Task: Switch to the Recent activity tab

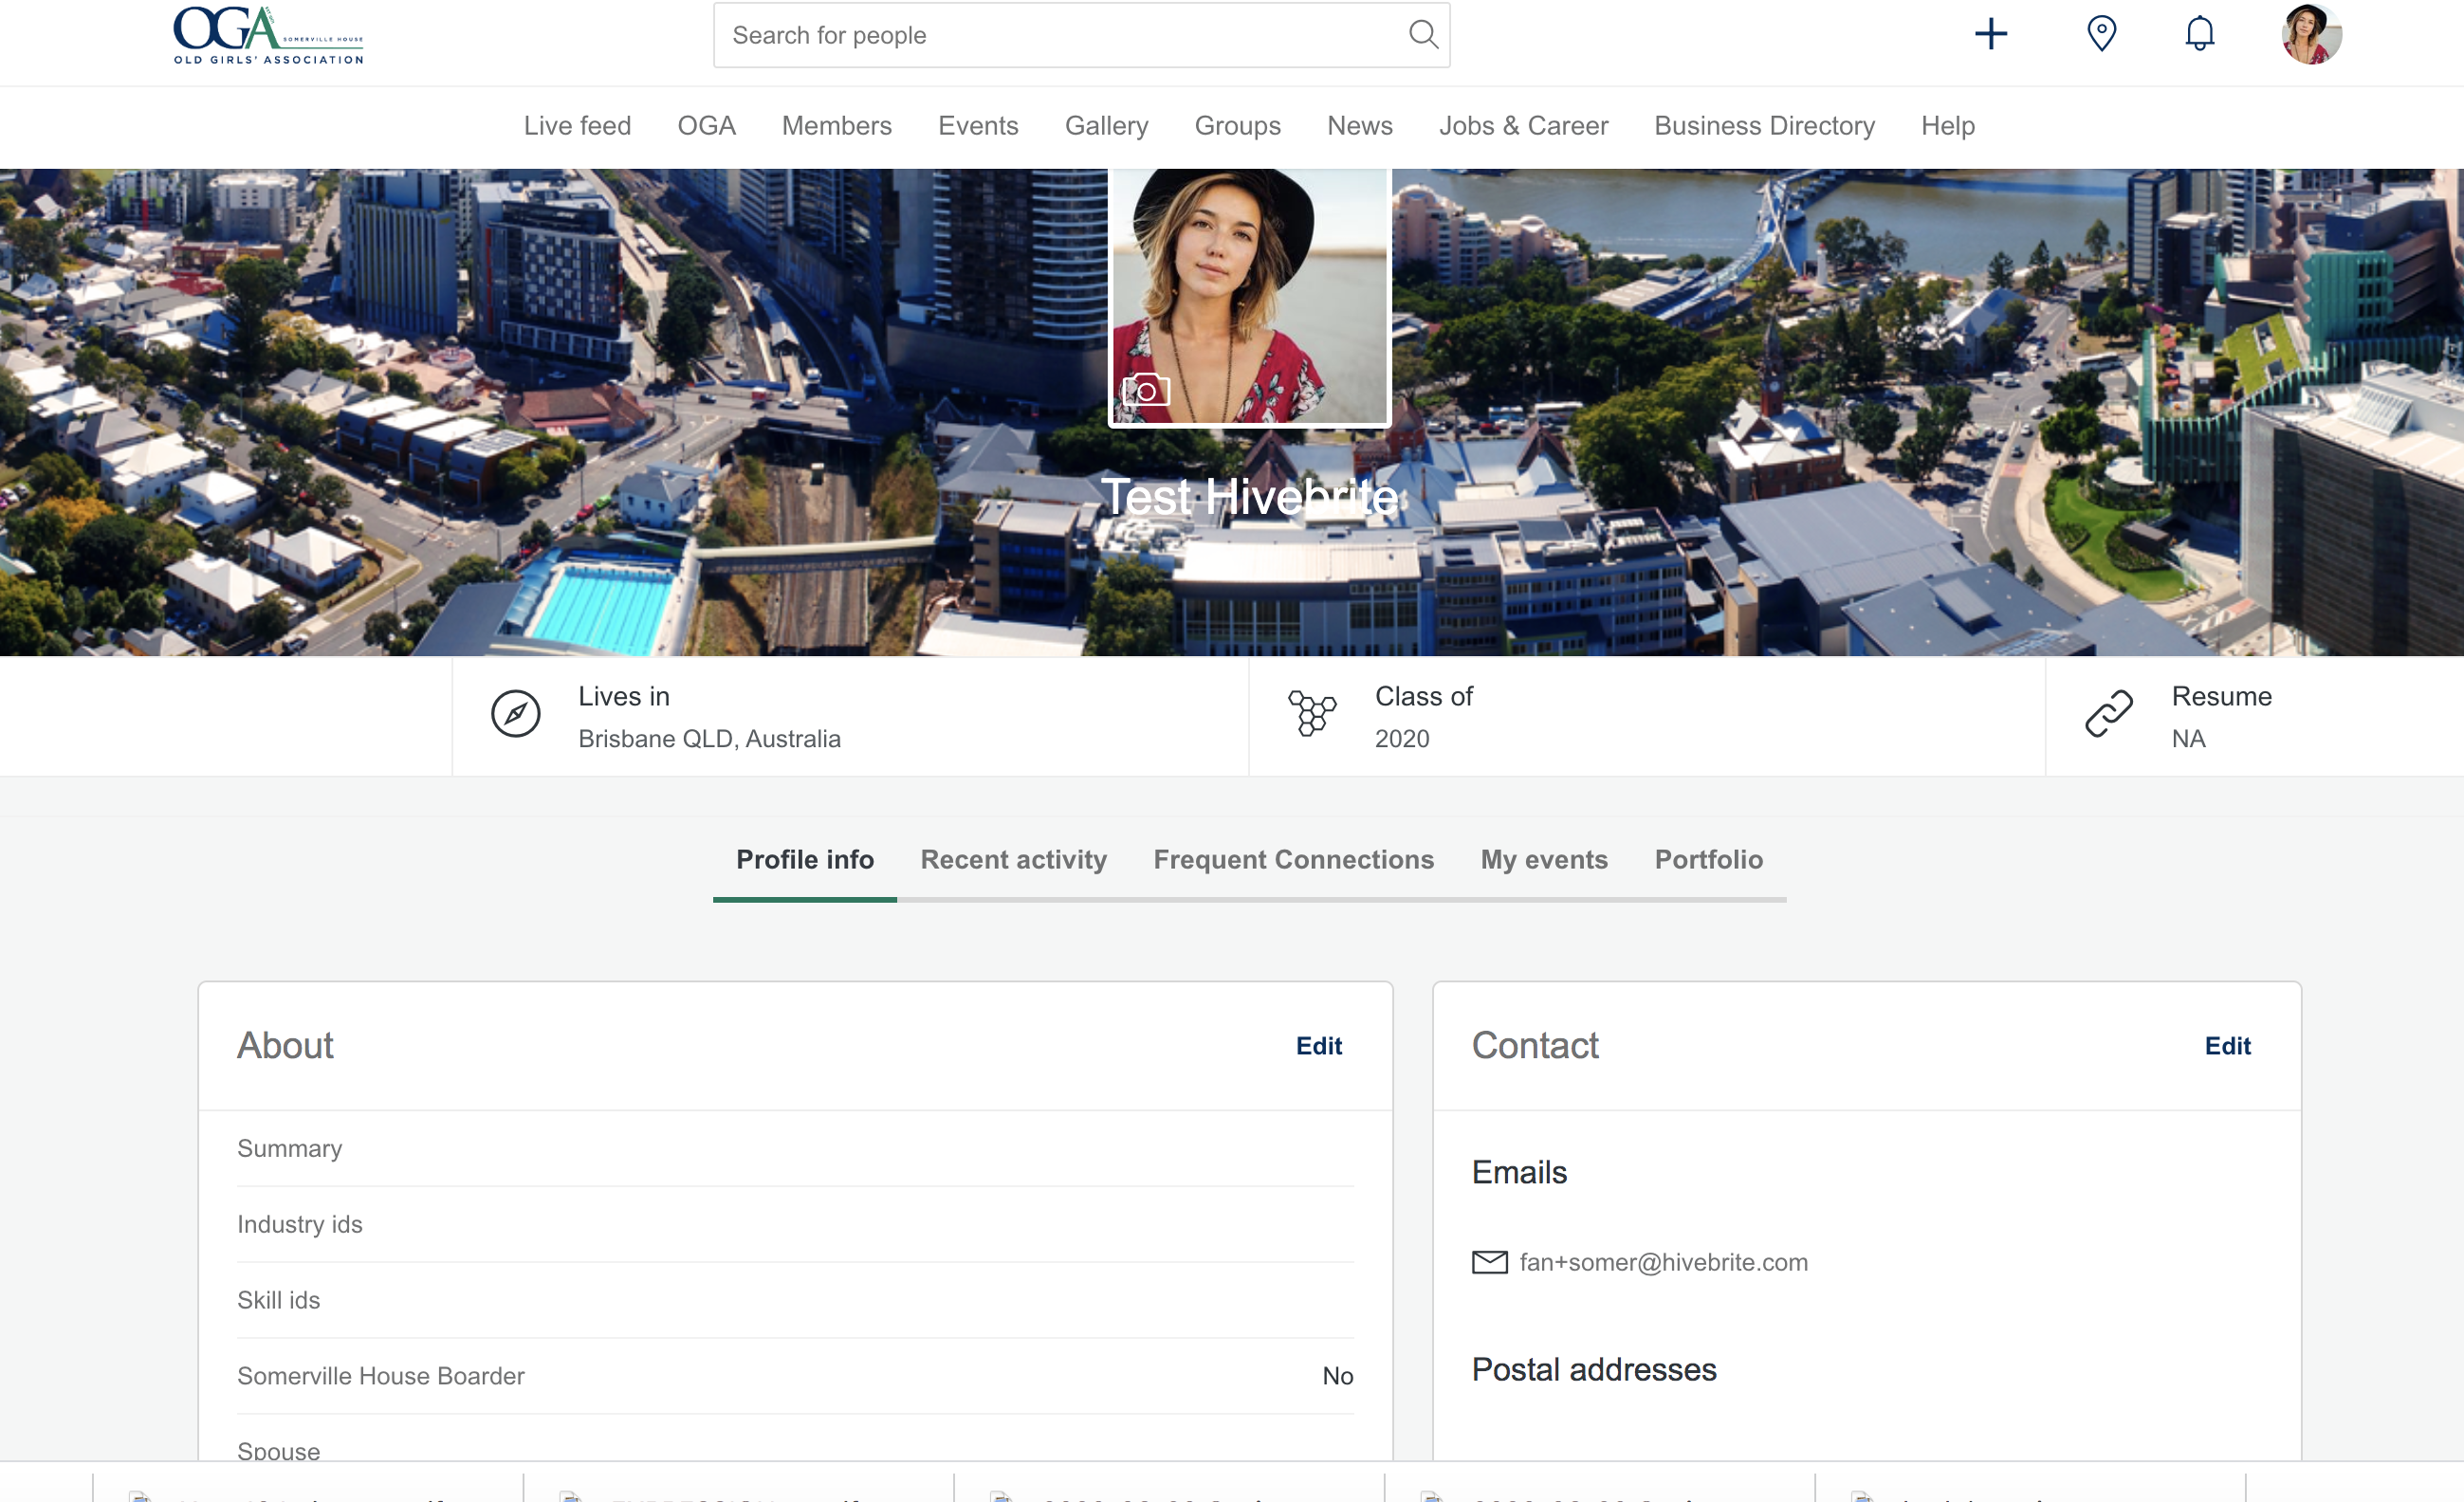Action: point(1013,859)
